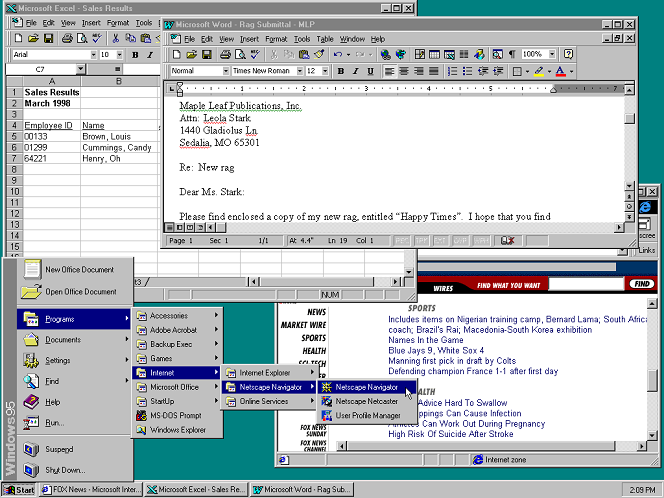Viewport: 664px width, 498px height.
Task: Click the Windows Start button
Action: [19, 490]
